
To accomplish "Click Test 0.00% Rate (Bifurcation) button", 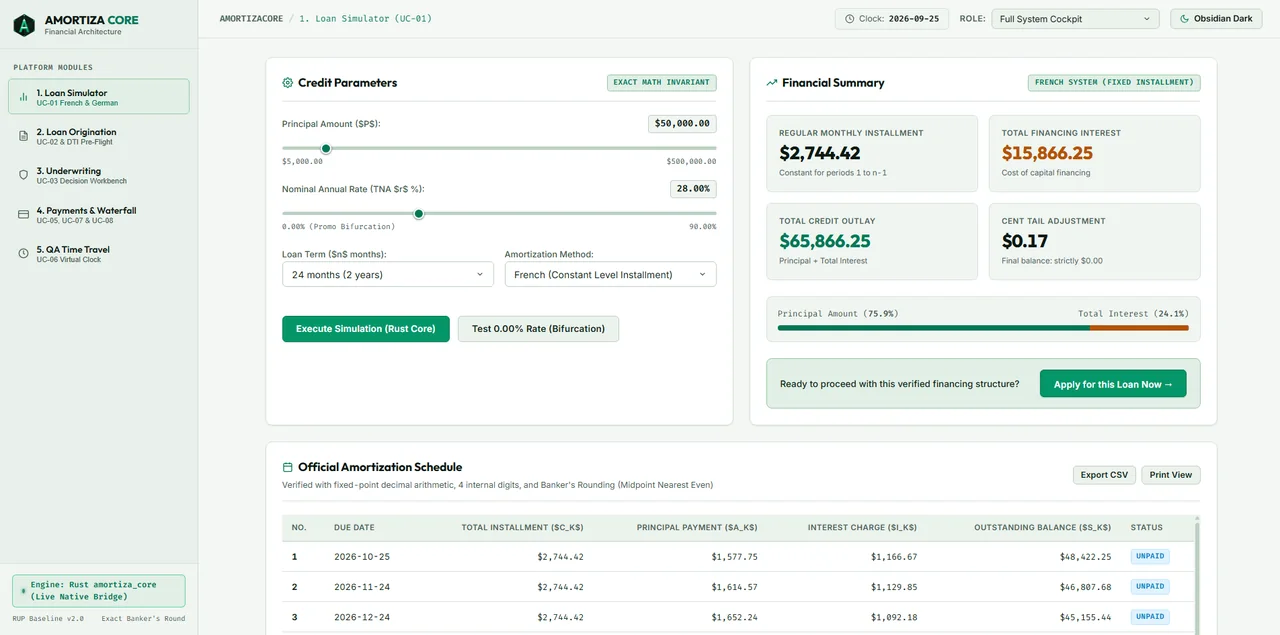I will (x=538, y=329).
